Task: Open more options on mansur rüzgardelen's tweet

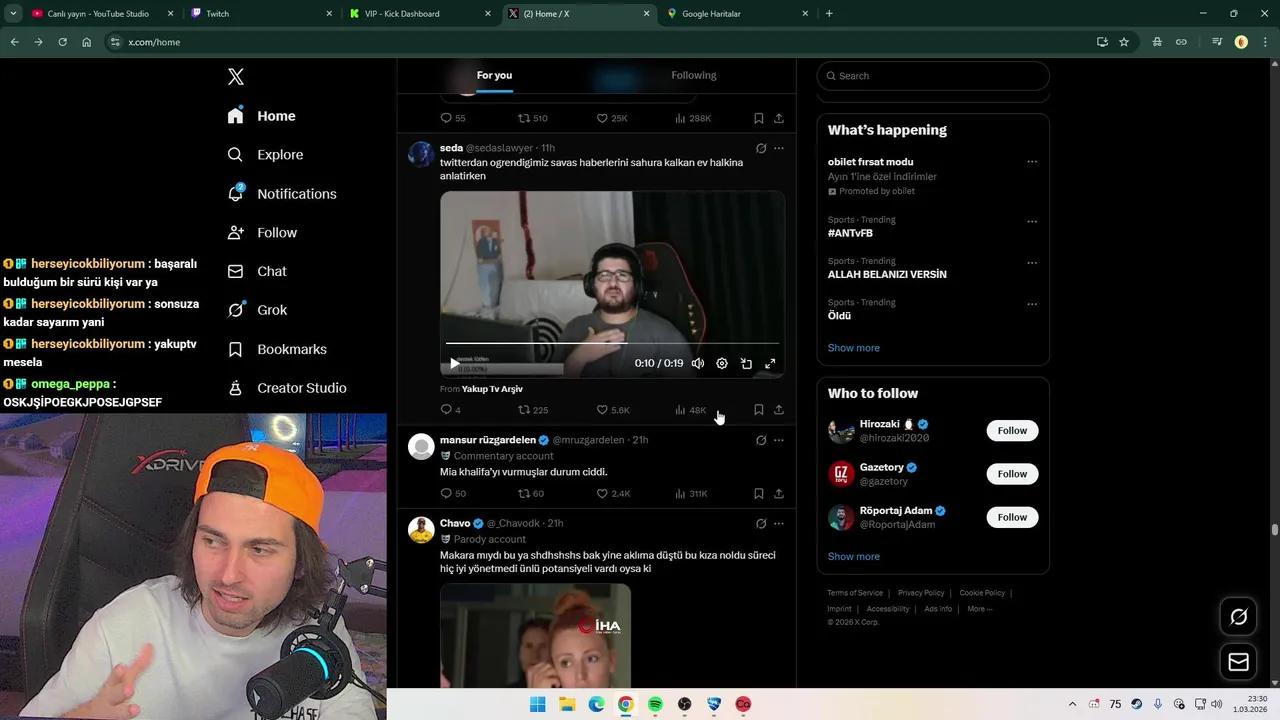Action: click(779, 440)
